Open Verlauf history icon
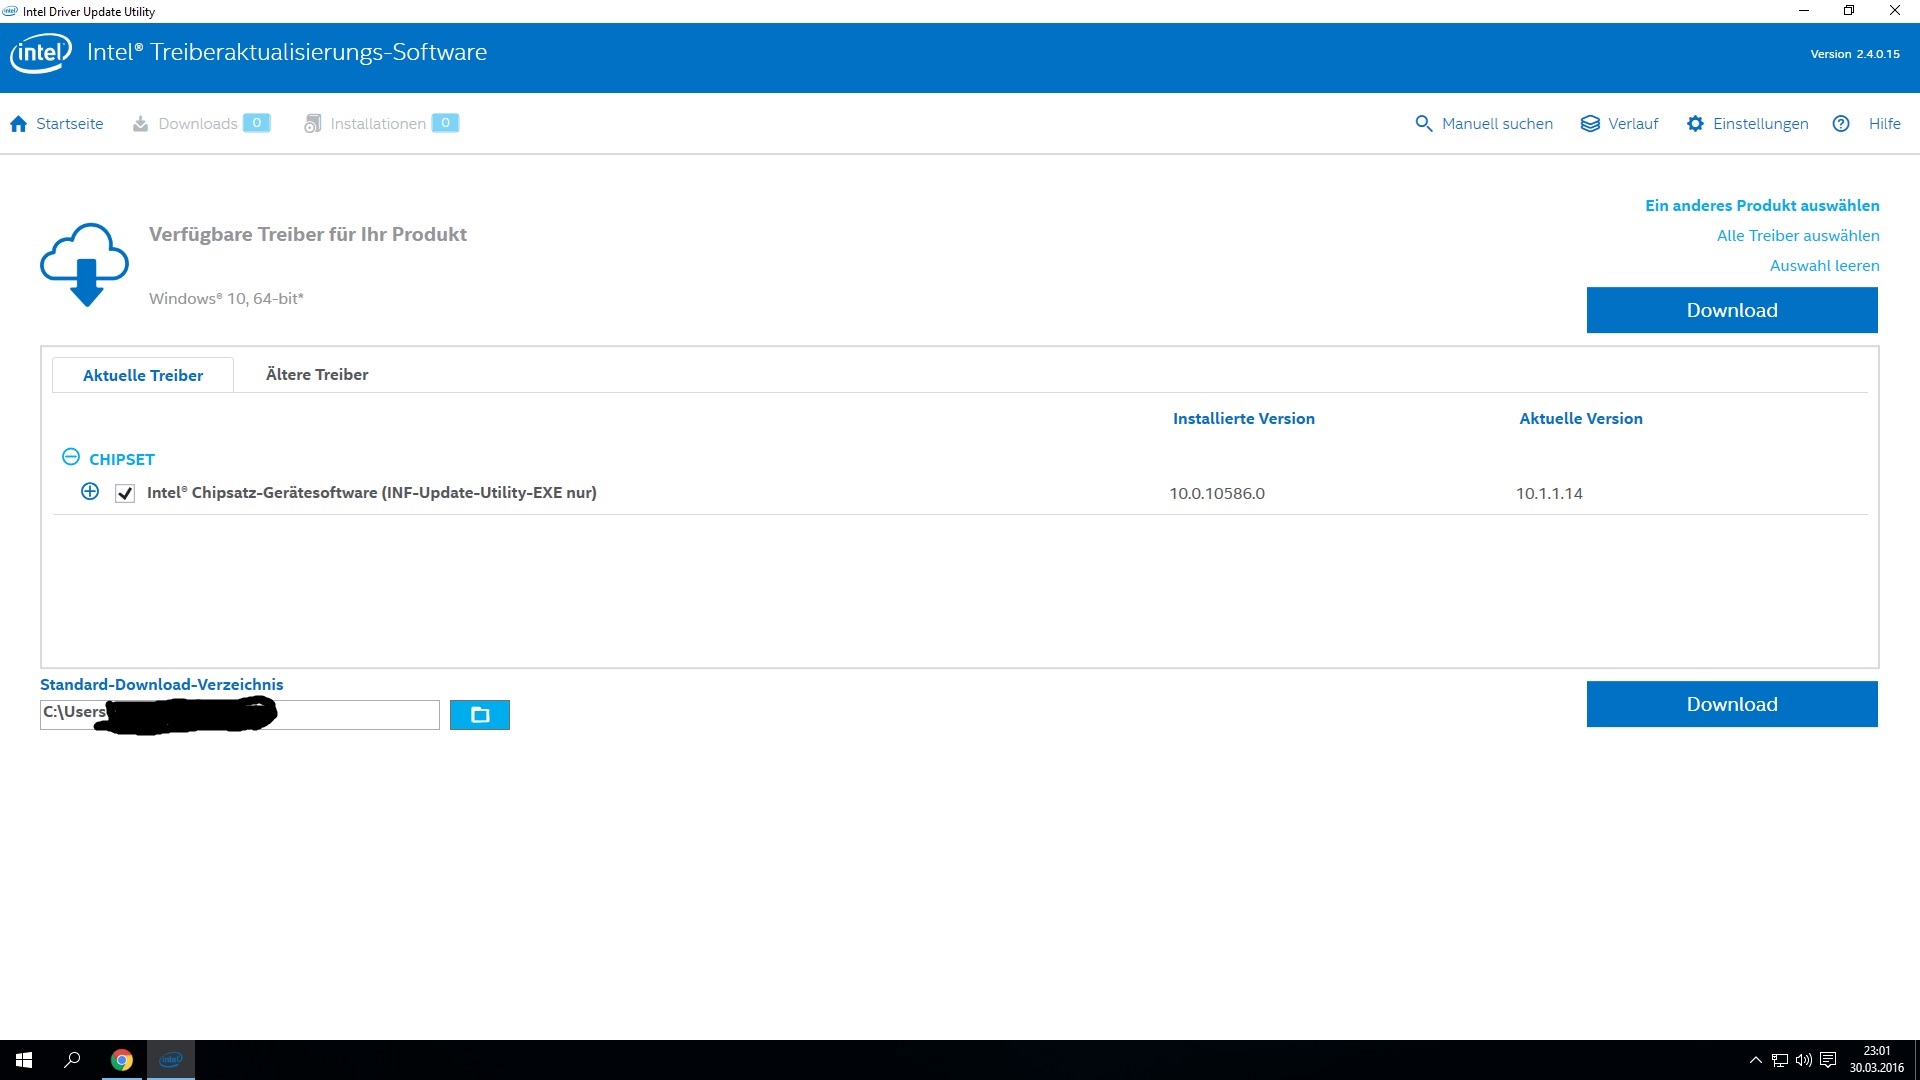The width and height of the screenshot is (1920, 1080). (1590, 124)
